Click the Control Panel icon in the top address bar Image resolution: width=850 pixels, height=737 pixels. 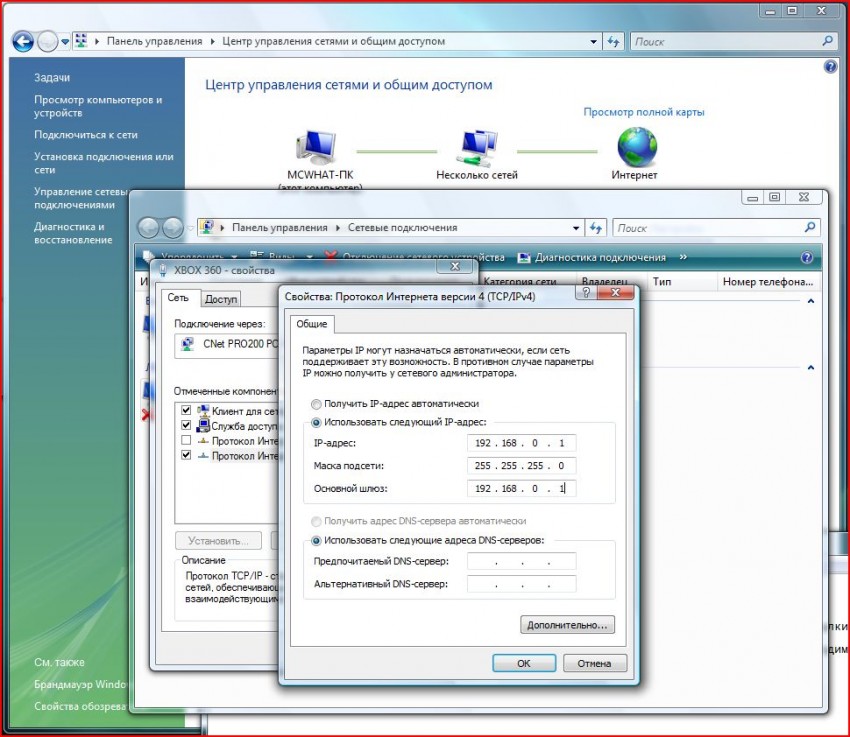[81, 41]
